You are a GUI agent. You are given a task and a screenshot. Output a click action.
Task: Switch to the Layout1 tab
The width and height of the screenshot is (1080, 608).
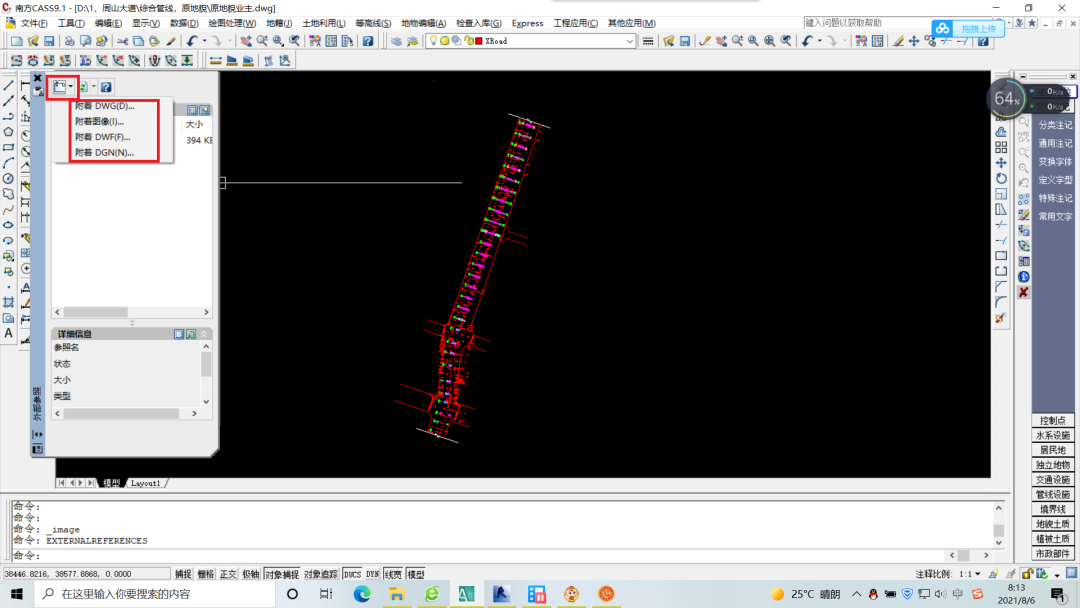(x=145, y=483)
